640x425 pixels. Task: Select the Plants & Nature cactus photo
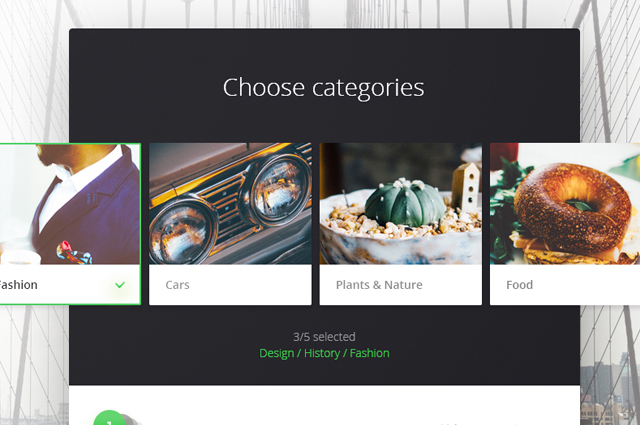400,203
